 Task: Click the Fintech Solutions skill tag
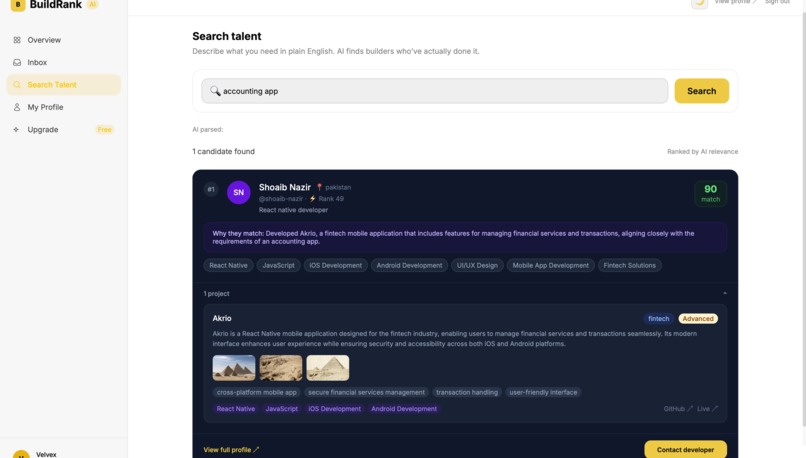click(x=630, y=265)
